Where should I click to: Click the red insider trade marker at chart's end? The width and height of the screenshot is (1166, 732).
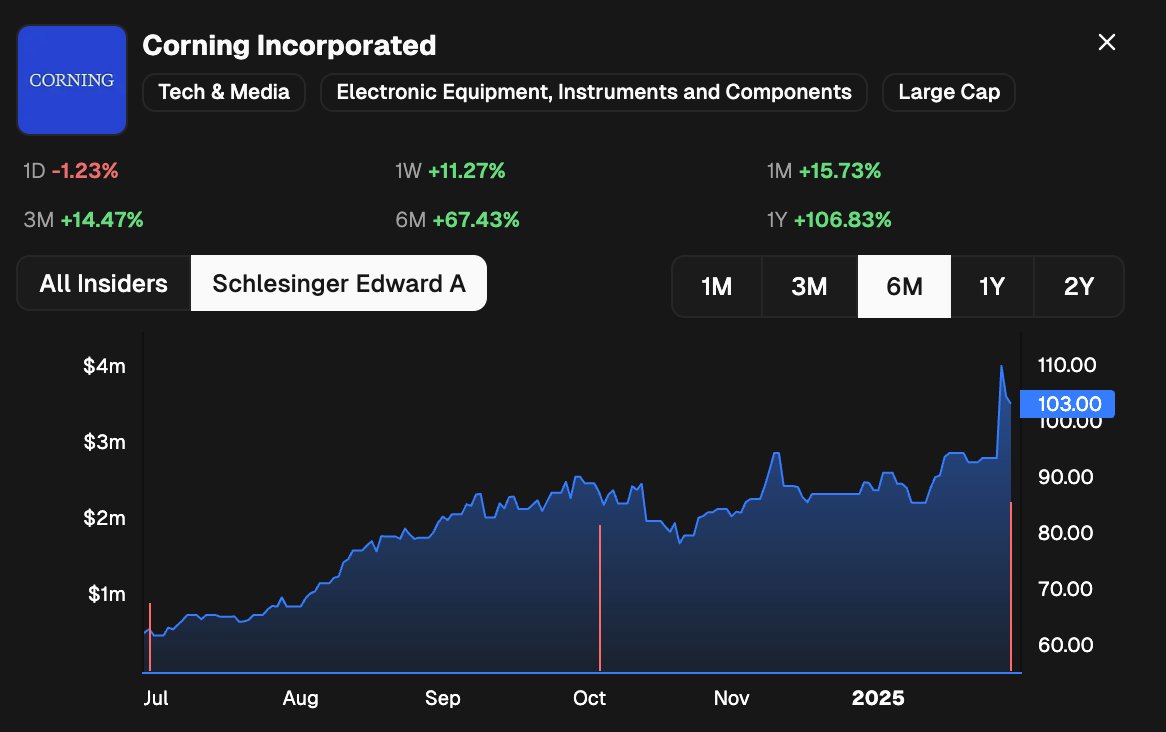[1011, 587]
